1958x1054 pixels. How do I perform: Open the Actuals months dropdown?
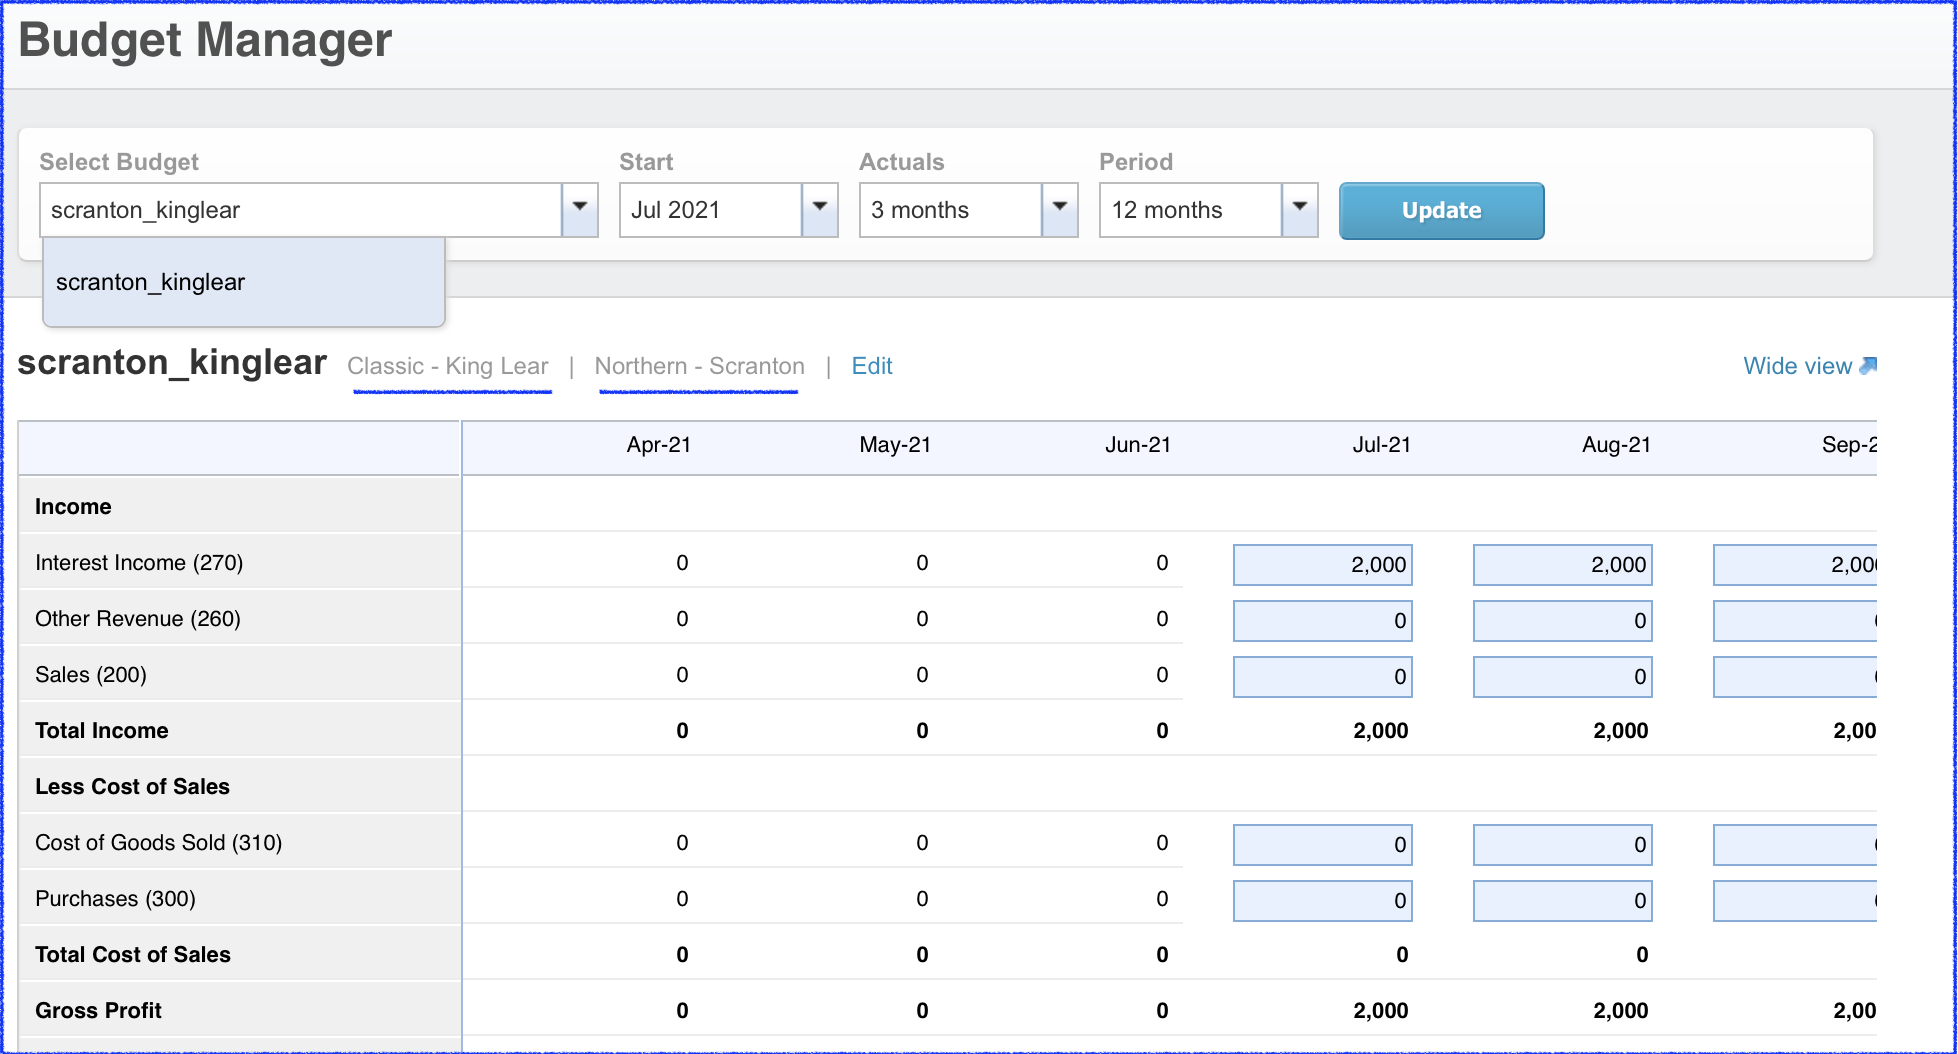click(1059, 210)
